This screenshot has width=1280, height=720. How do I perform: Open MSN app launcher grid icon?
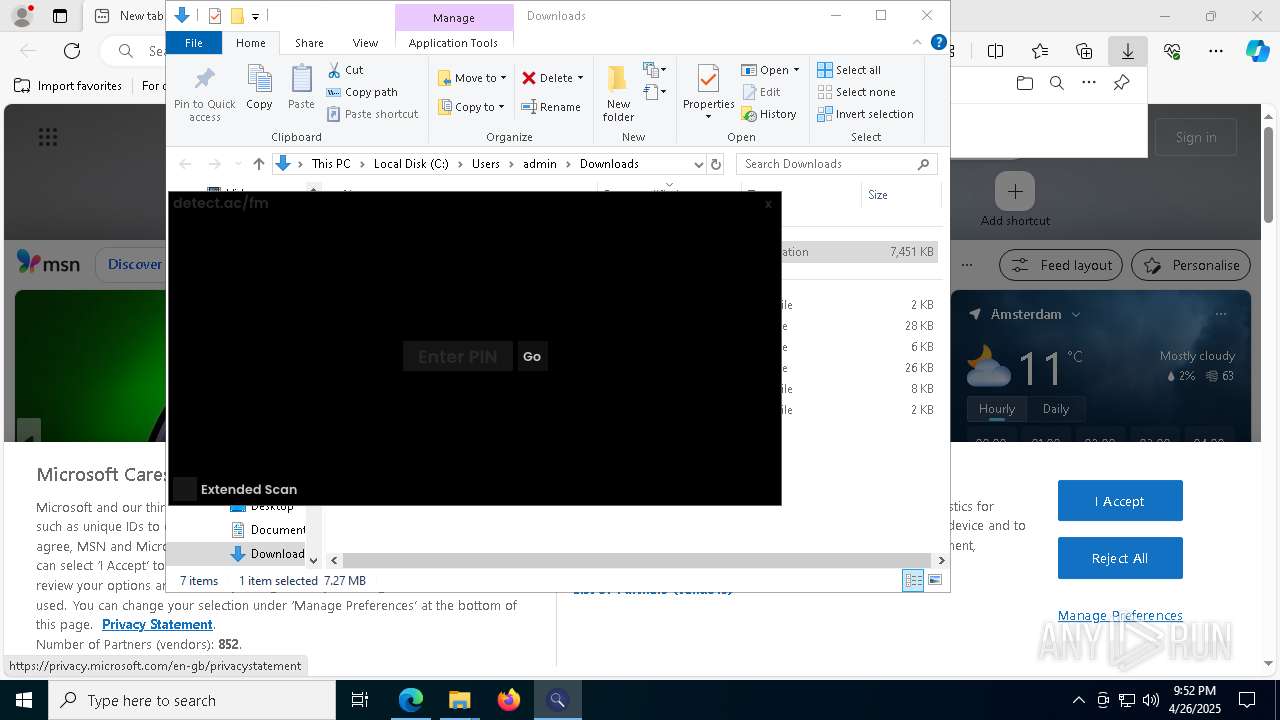[47, 137]
